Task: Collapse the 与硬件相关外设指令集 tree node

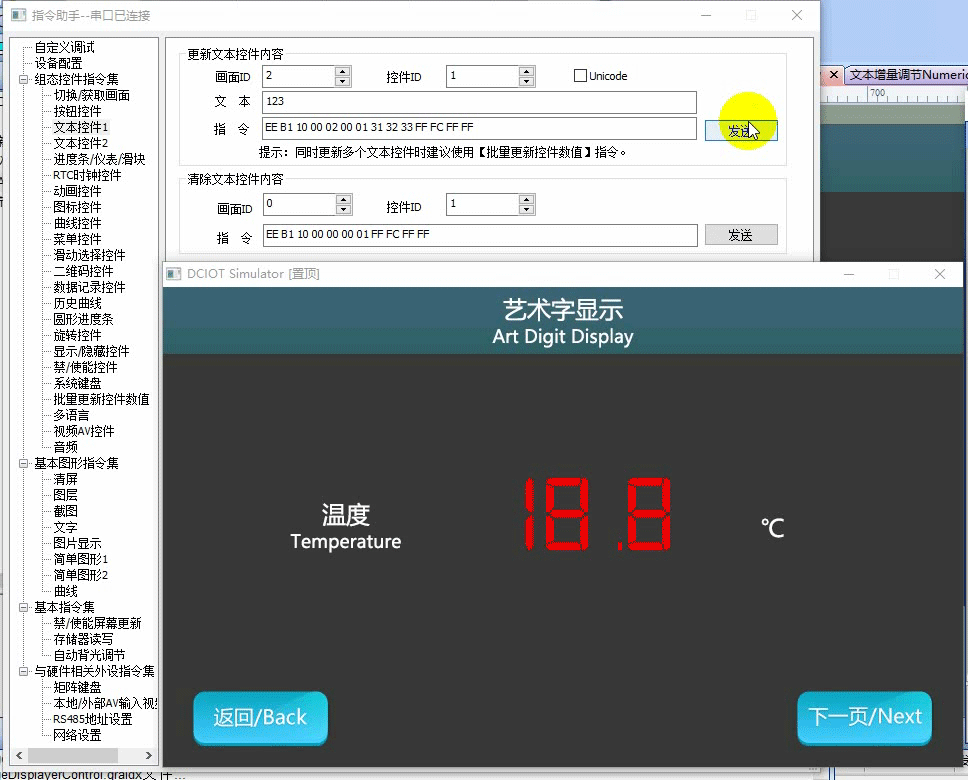Action: click(23, 671)
